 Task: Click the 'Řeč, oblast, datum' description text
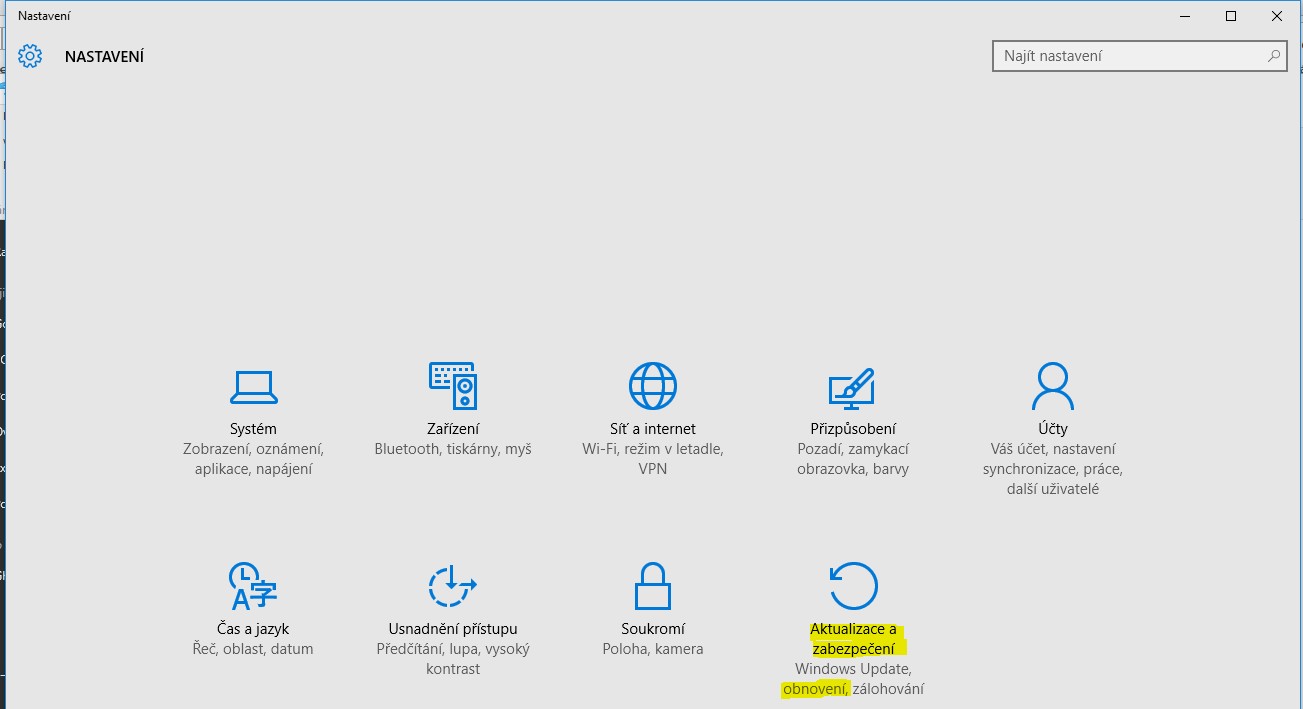253,649
